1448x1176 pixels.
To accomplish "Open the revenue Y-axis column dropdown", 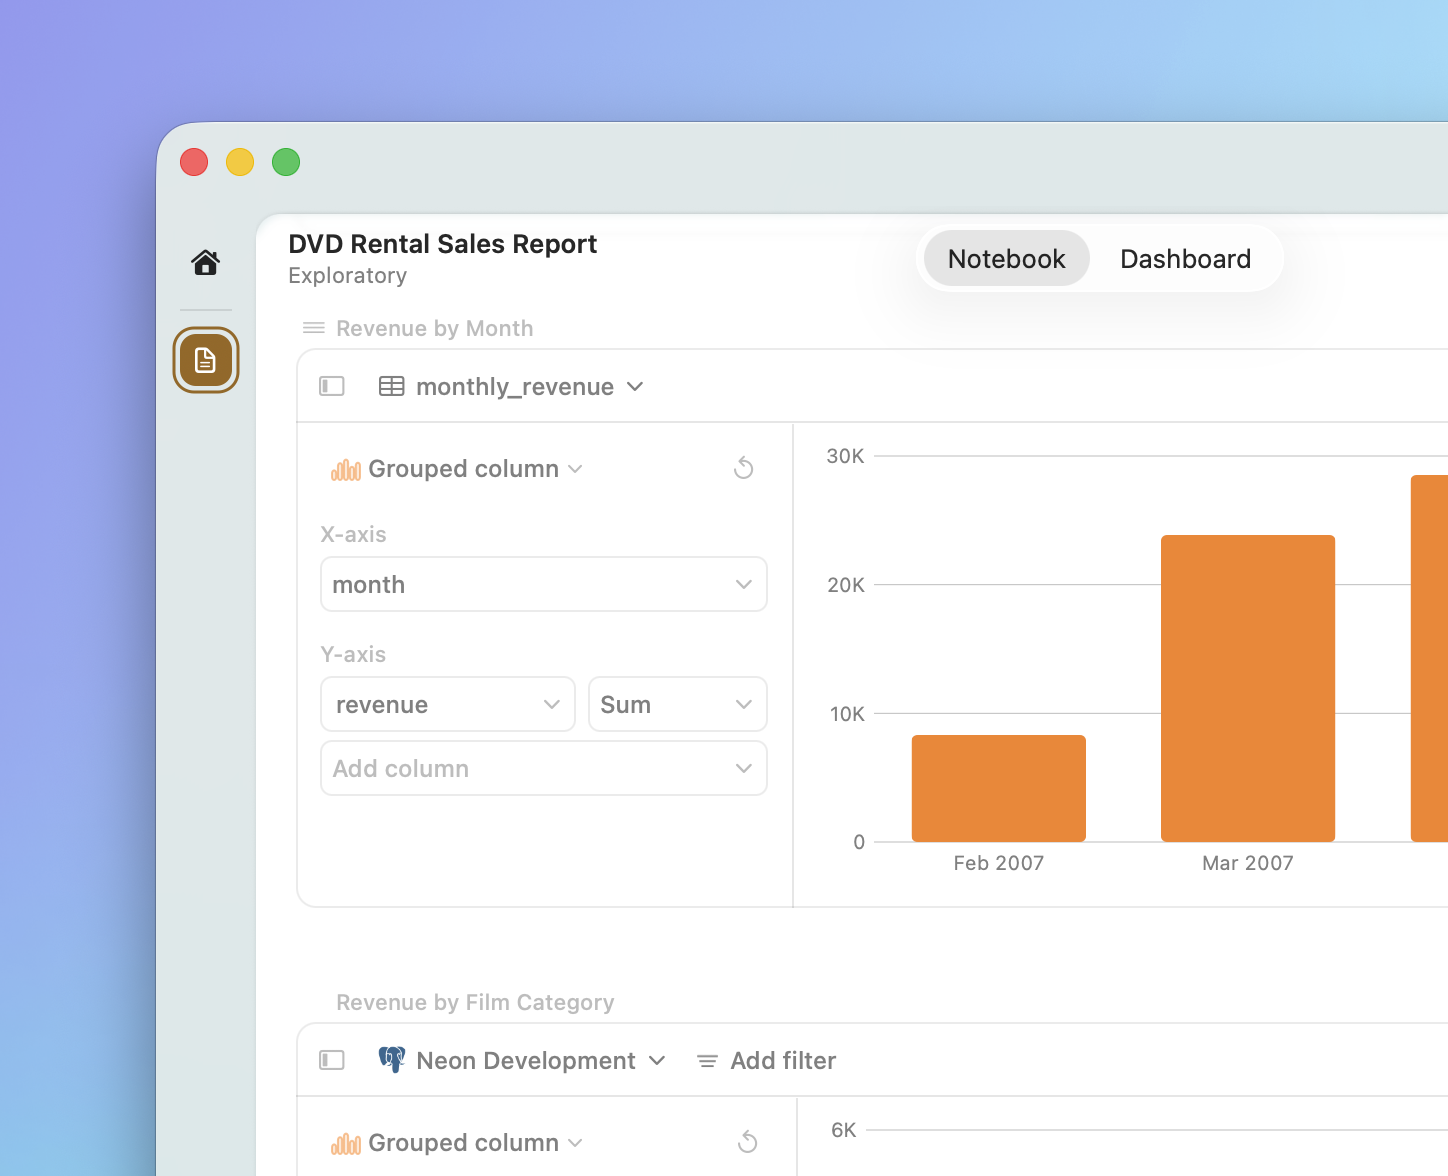I will coord(447,704).
